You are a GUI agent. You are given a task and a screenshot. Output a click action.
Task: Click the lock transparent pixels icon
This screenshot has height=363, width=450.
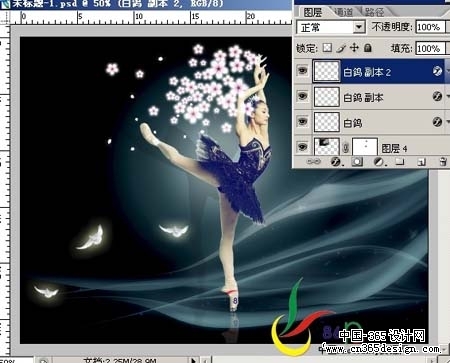(x=328, y=48)
